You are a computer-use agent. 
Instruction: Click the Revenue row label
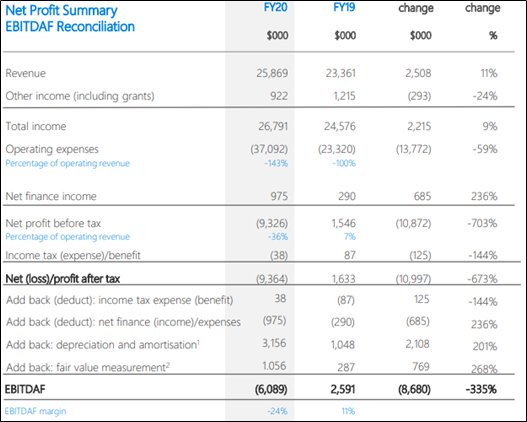(x=26, y=73)
